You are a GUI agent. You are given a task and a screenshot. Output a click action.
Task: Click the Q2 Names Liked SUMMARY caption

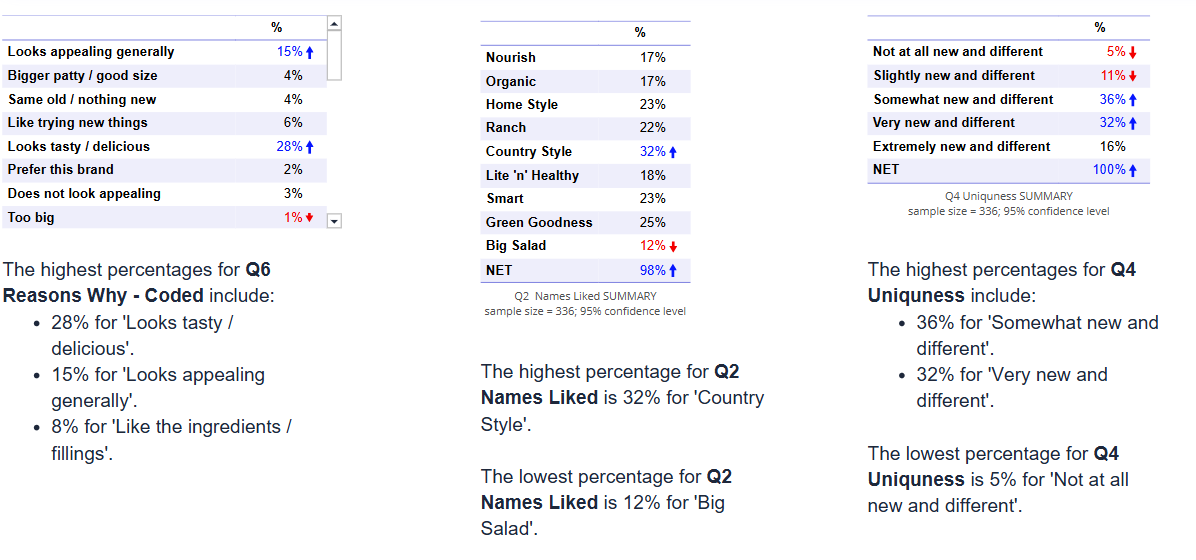pyautogui.click(x=585, y=296)
